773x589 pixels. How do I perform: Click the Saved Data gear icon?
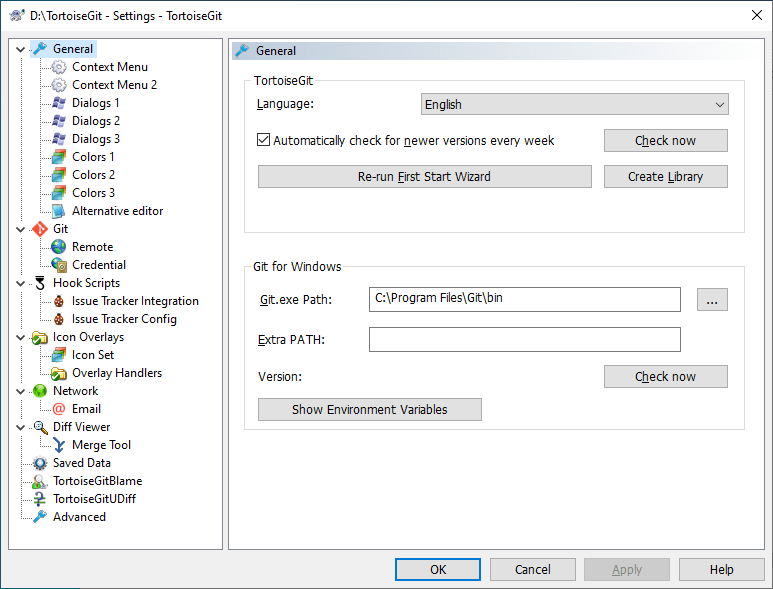(40, 463)
